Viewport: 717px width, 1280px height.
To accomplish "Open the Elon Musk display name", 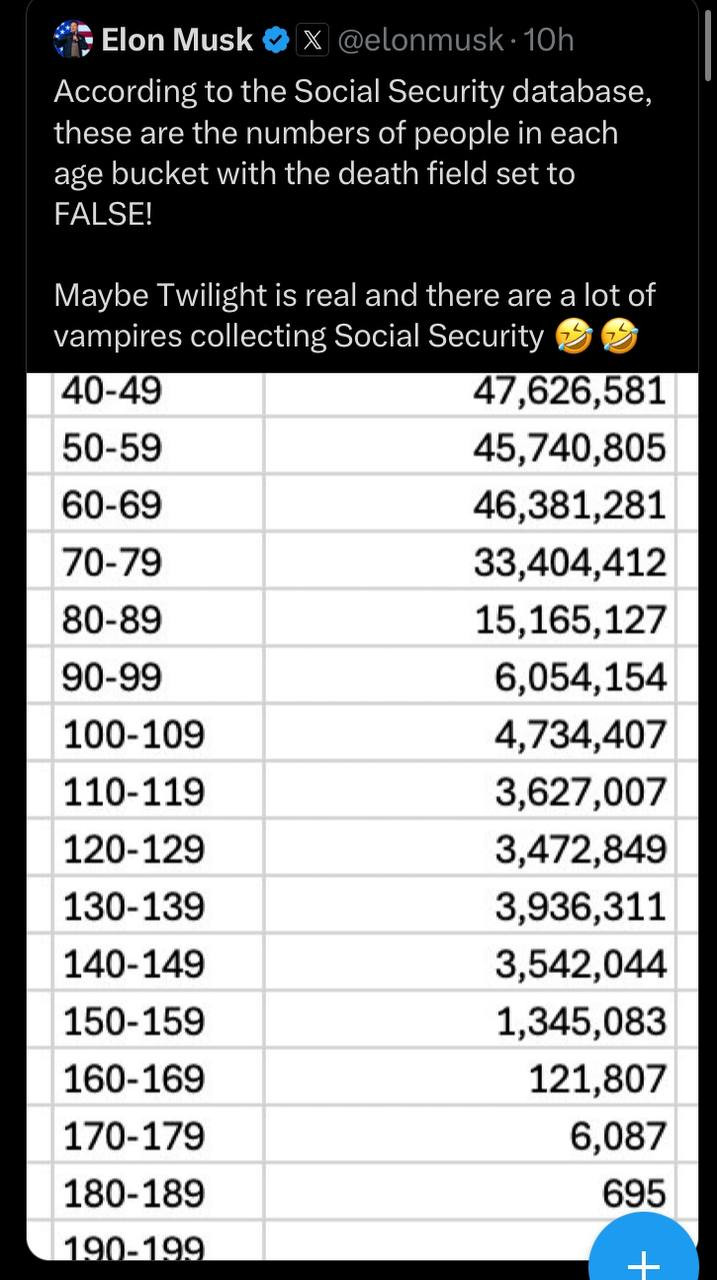I will coord(177,40).
